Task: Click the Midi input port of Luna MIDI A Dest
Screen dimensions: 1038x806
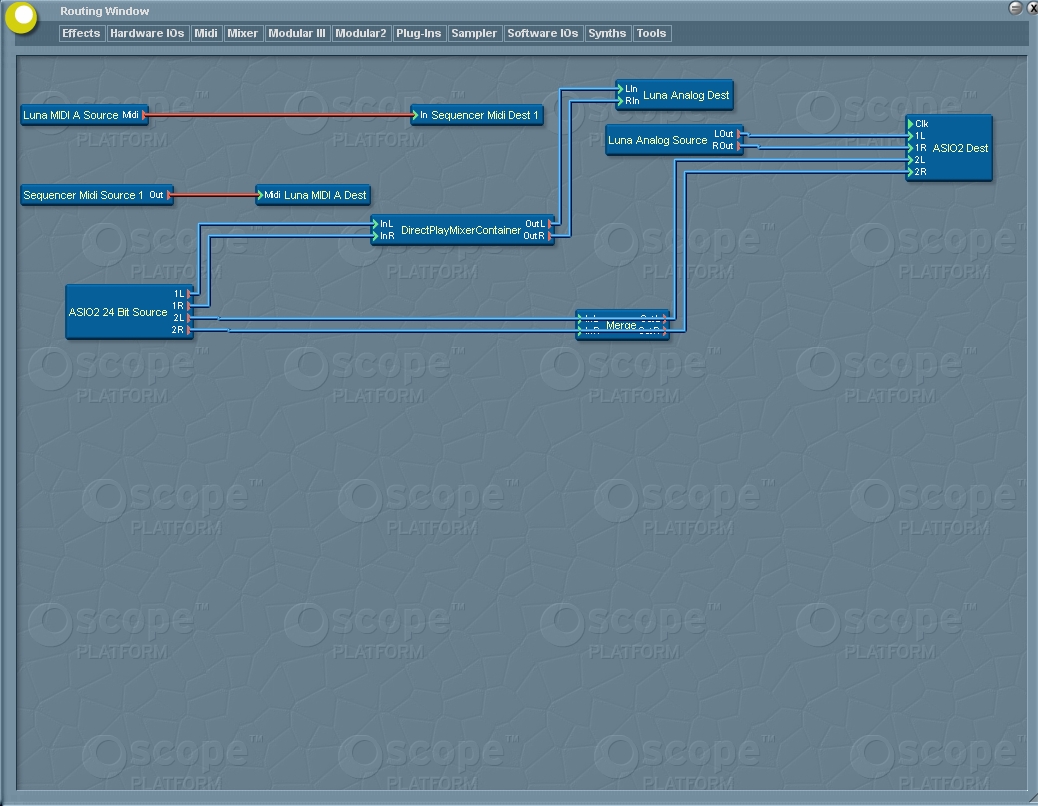Action: (260, 195)
